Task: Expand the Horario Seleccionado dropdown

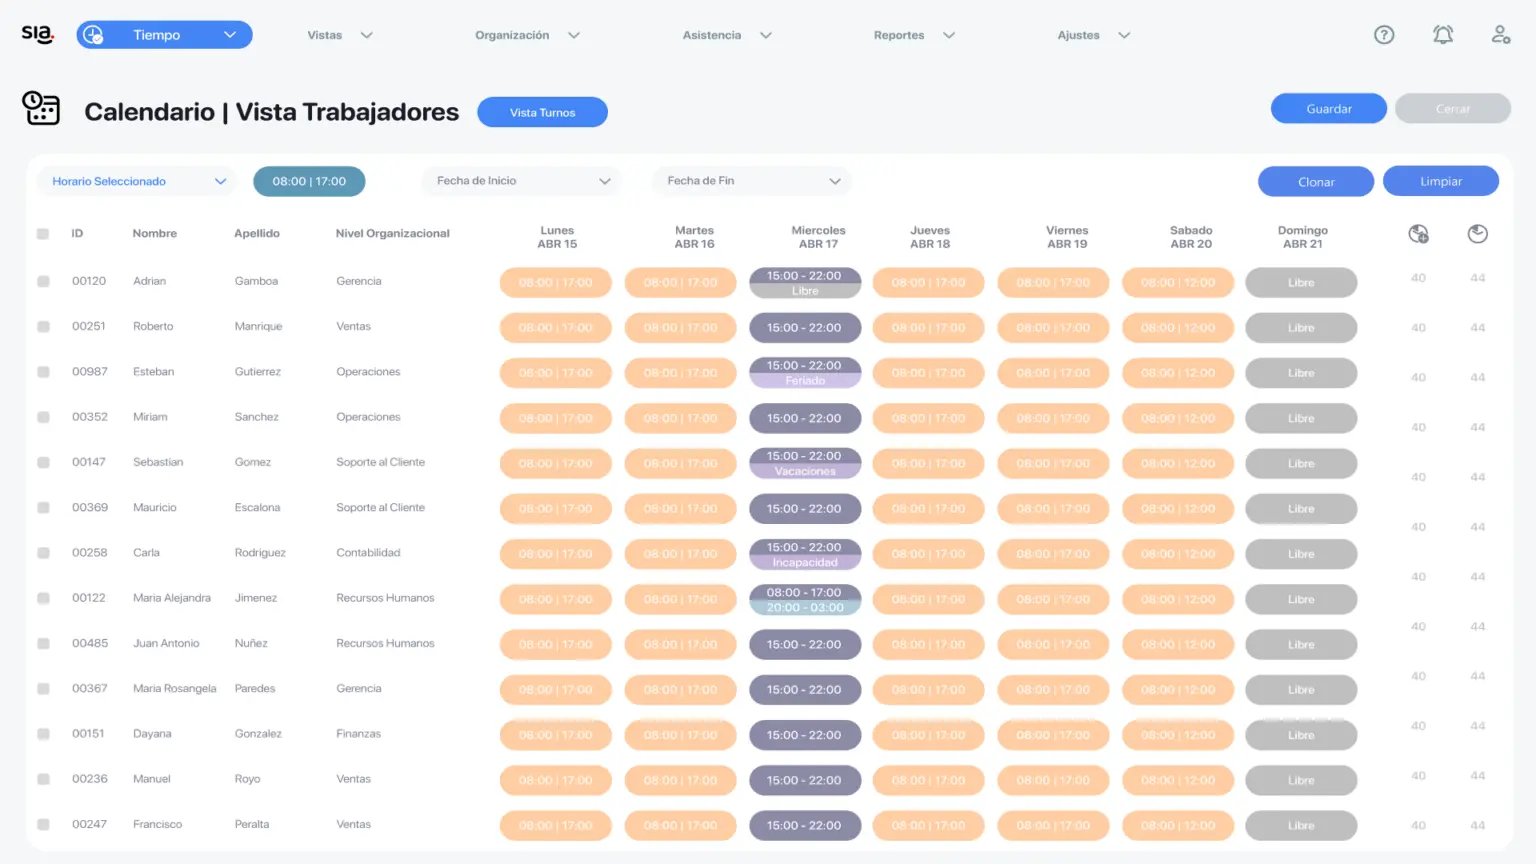Action: click(138, 181)
